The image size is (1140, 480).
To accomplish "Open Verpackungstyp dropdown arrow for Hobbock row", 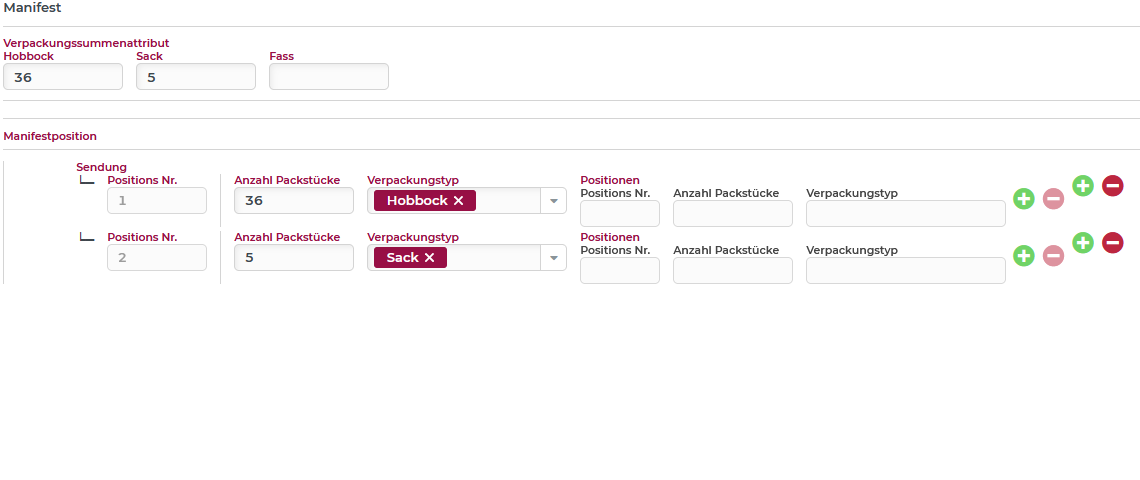I will [553, 201].
